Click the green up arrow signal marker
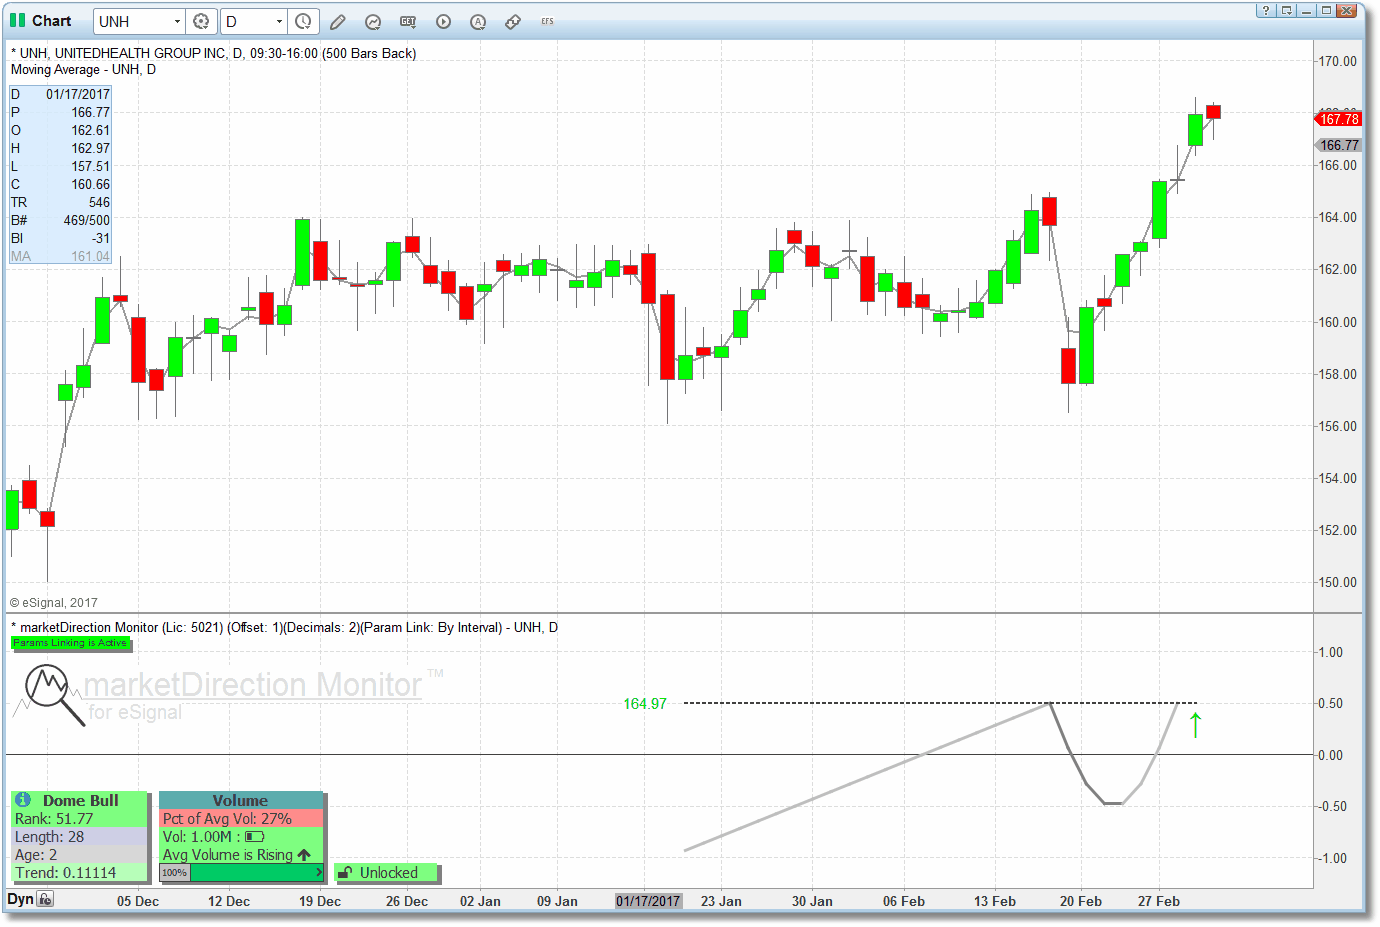 (x=1195, y=725)
